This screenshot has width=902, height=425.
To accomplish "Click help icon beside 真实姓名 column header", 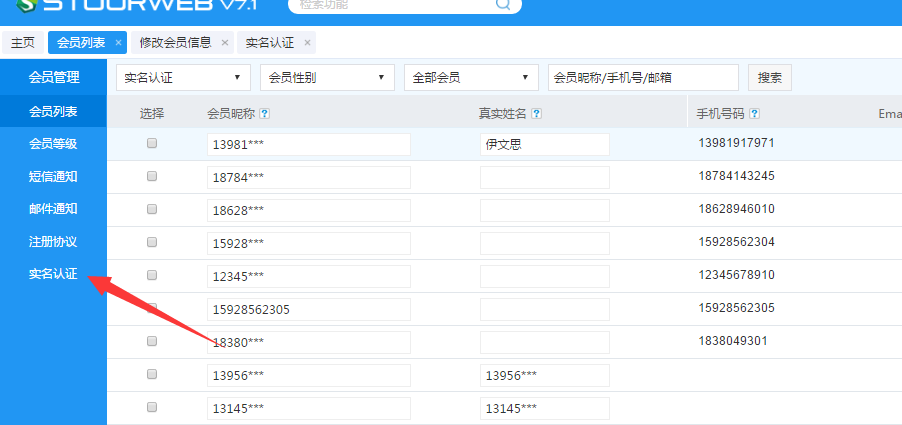I will pos(537,114).
